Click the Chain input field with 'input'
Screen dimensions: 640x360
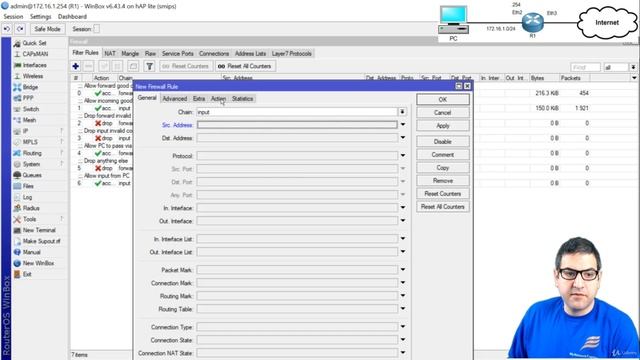(297, 112)
